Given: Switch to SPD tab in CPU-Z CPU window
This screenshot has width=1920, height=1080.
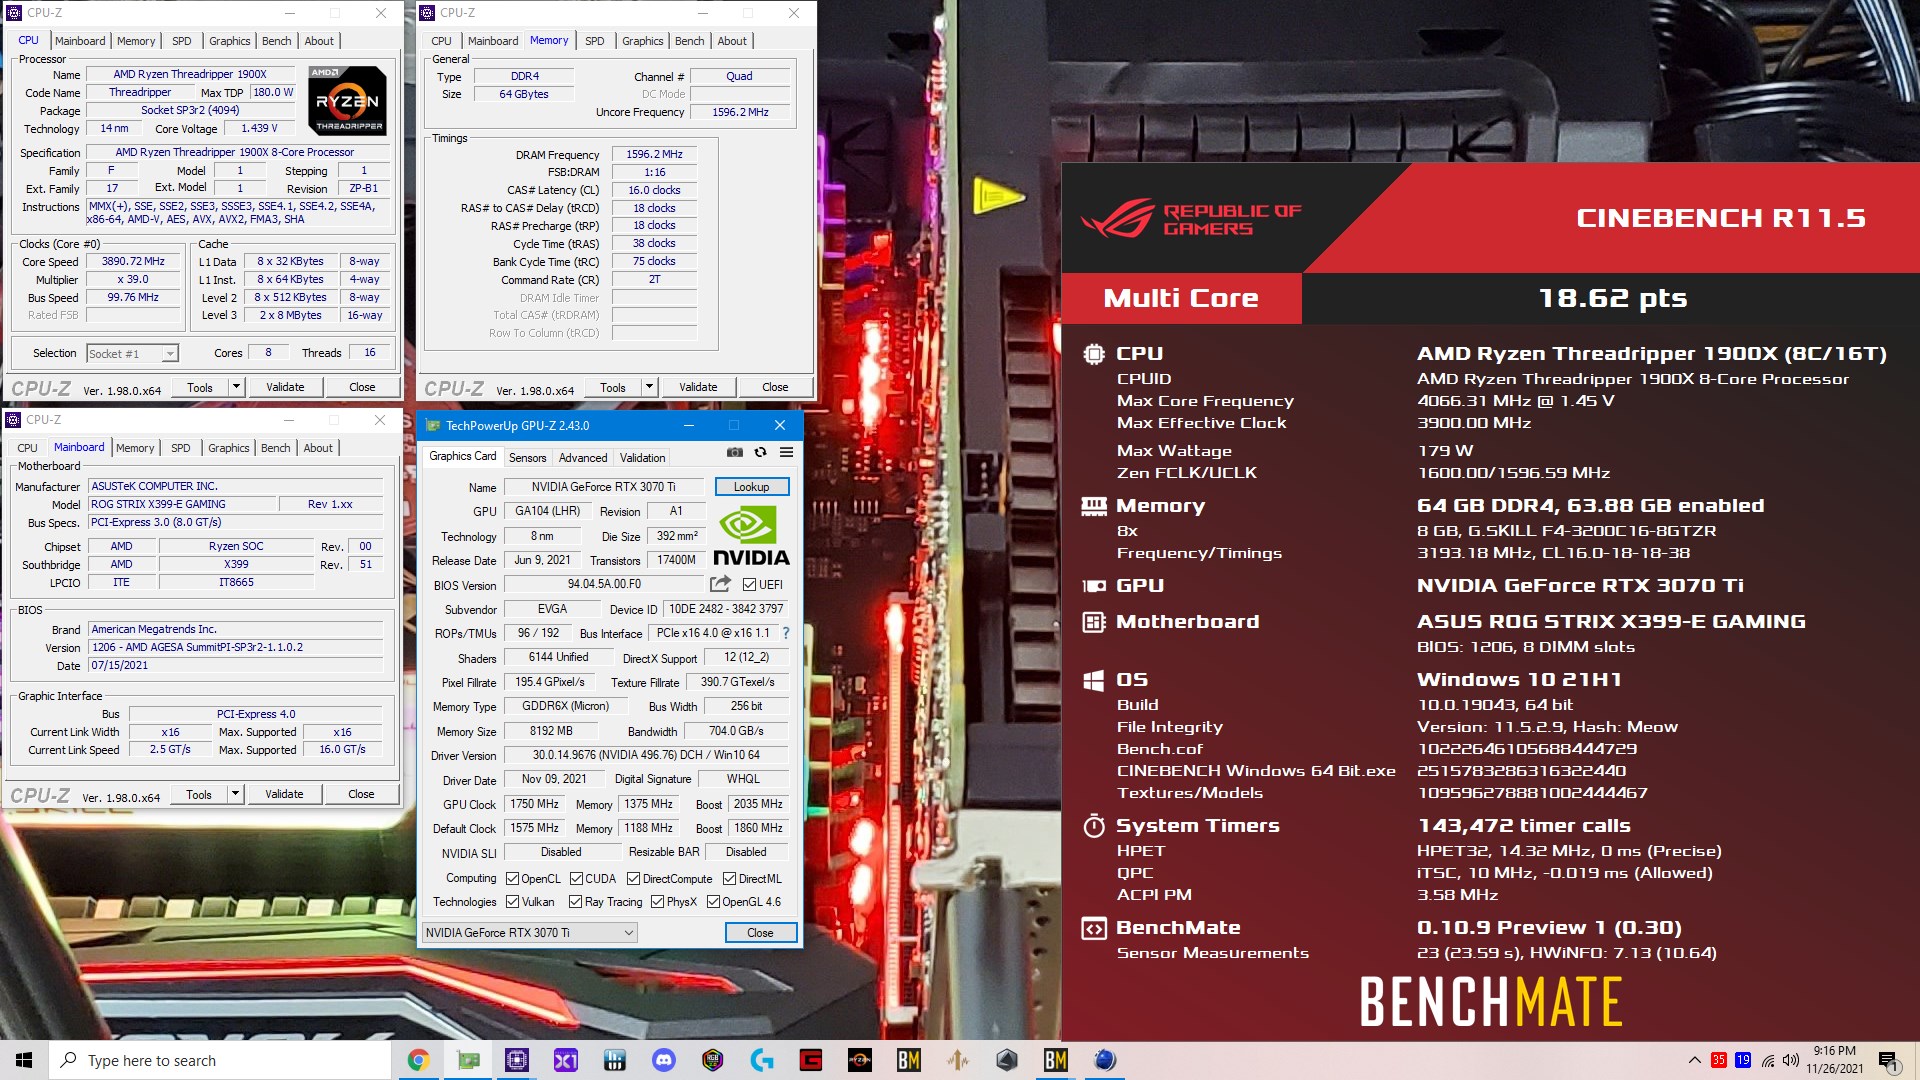Looking at the screenshot, I should [182, 41].
